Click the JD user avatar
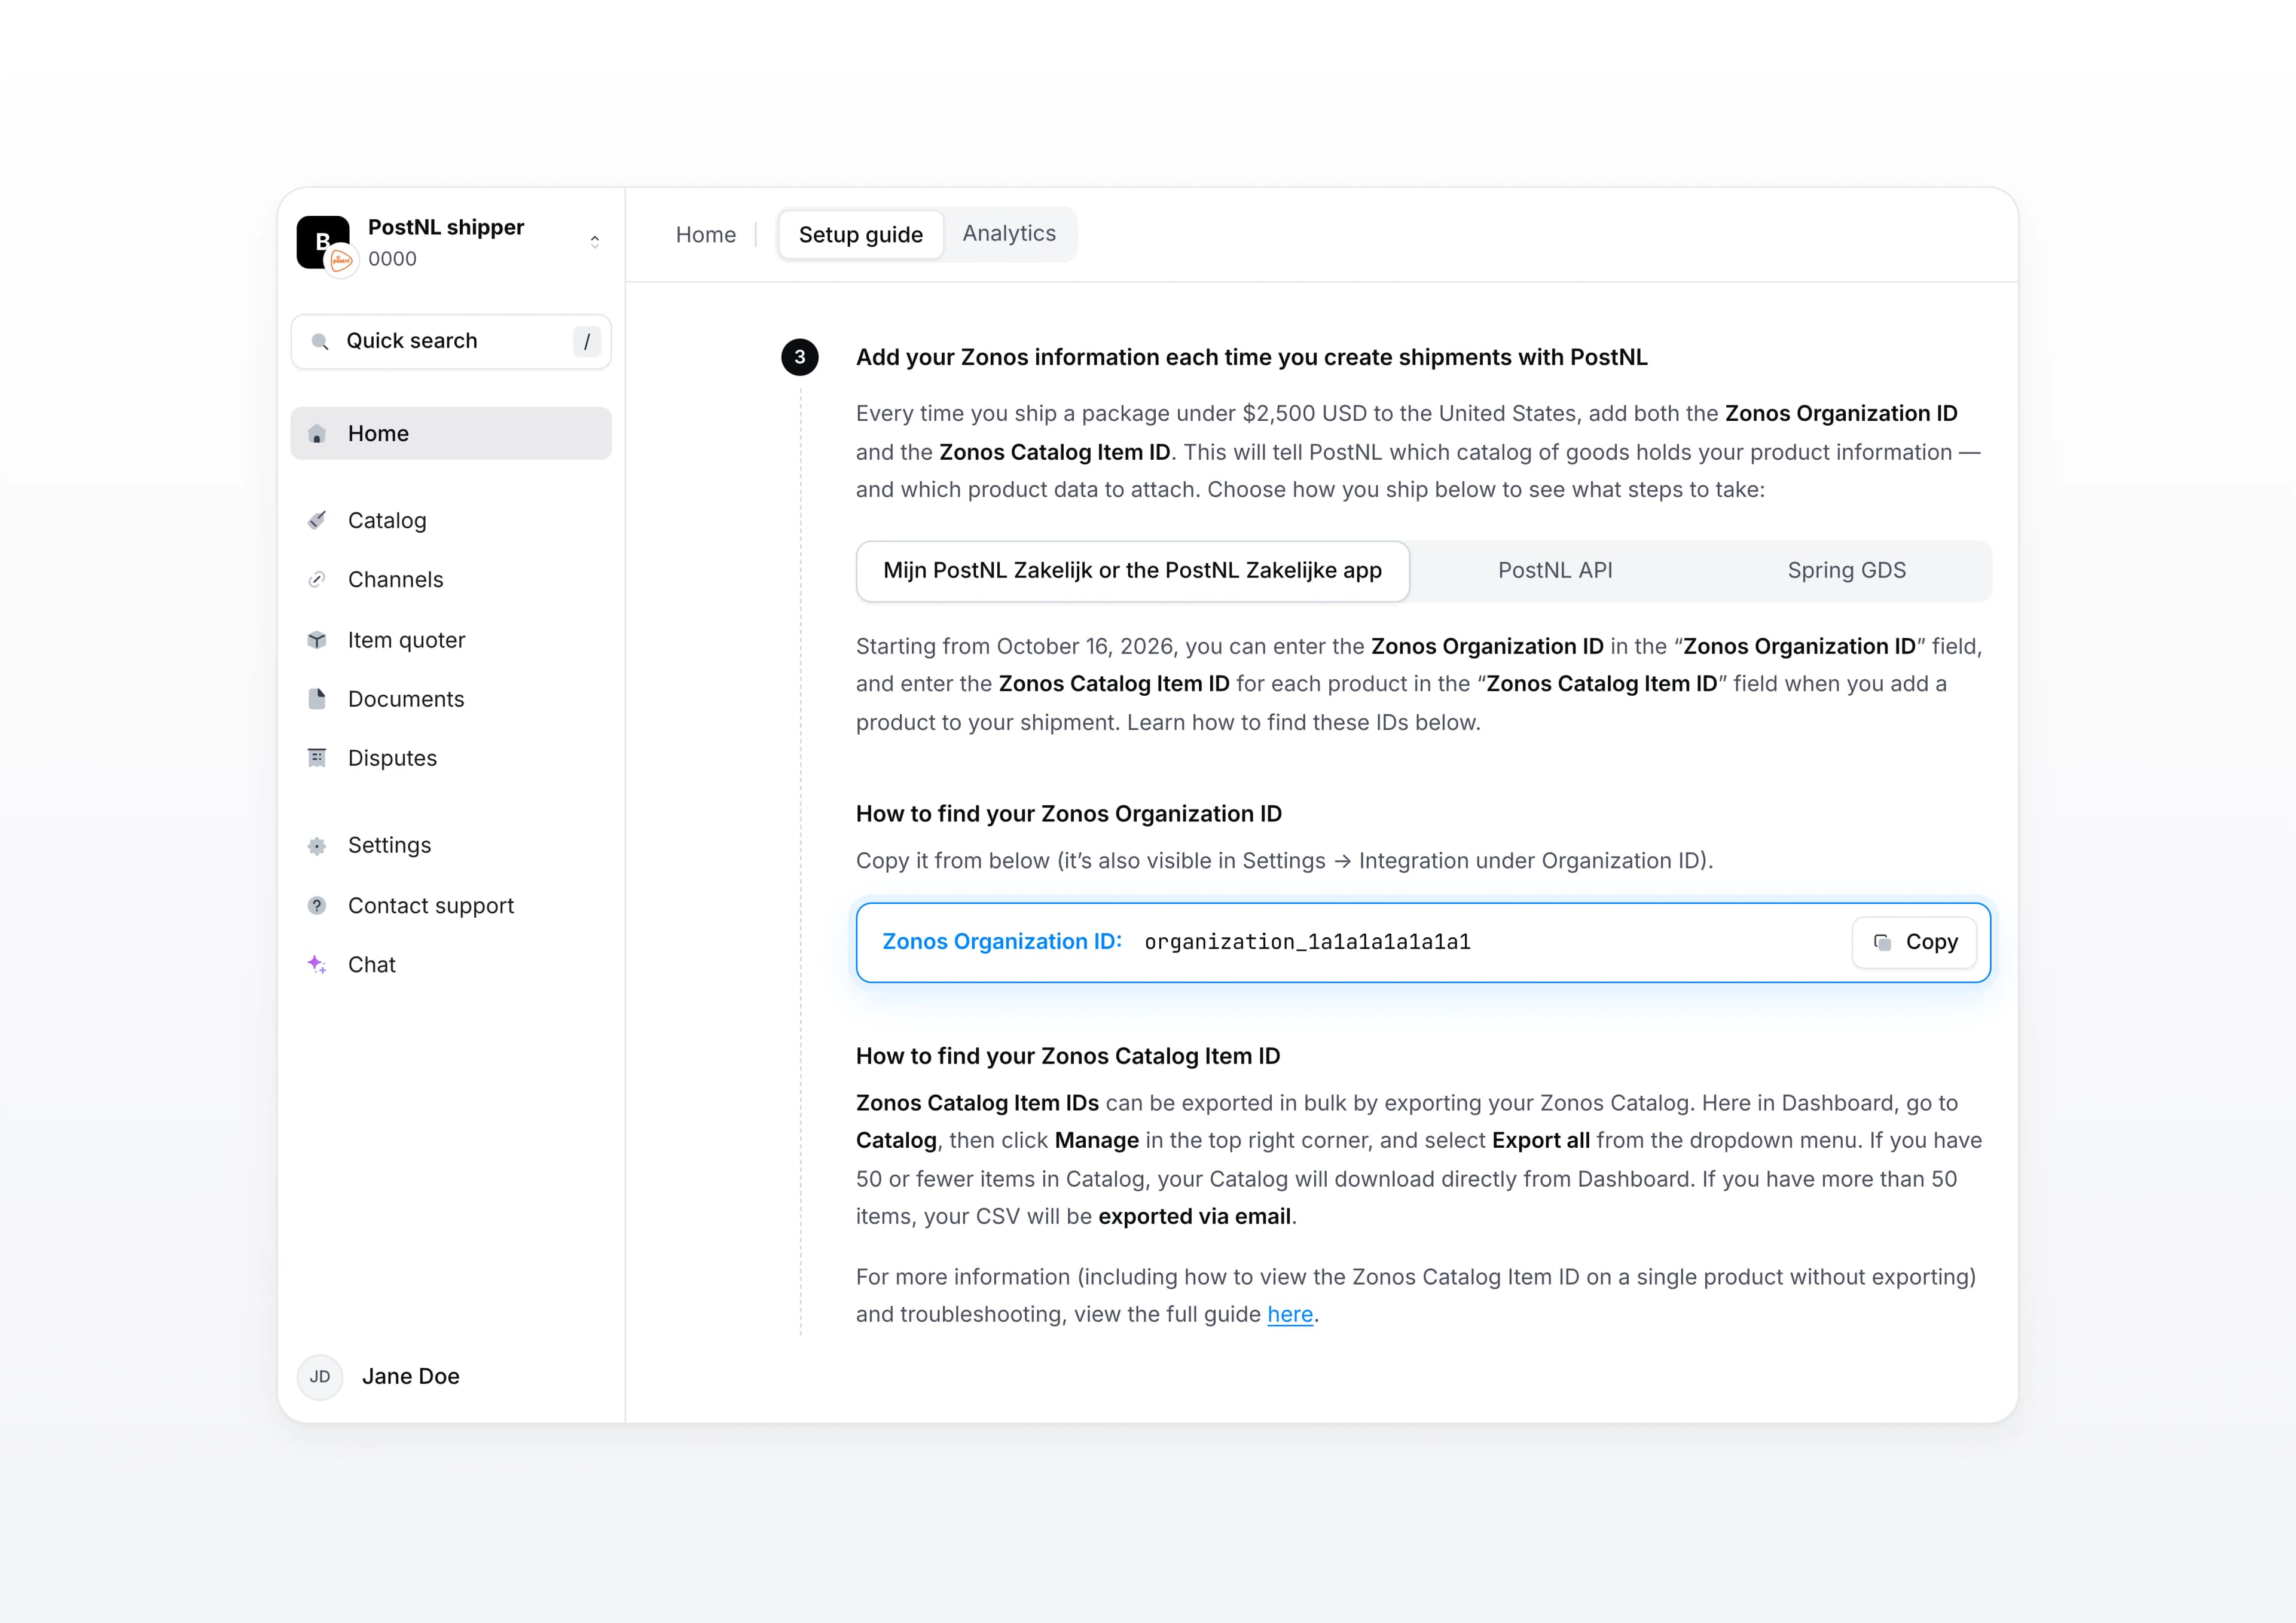This screenshot has width=2296, height=1623. coord(320,1376)
